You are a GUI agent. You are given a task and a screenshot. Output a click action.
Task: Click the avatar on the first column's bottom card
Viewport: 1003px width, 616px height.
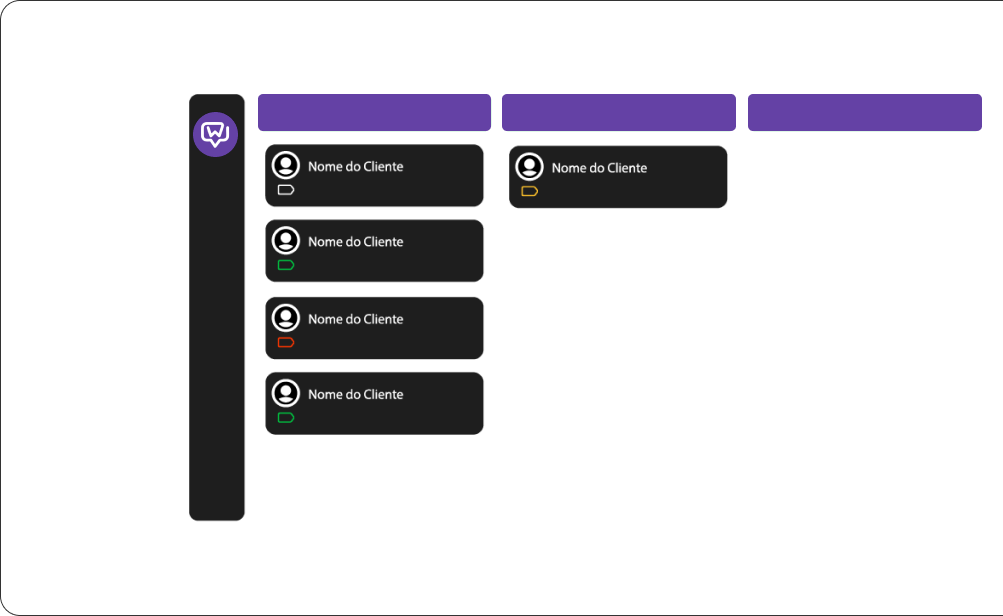click(286, 393)
